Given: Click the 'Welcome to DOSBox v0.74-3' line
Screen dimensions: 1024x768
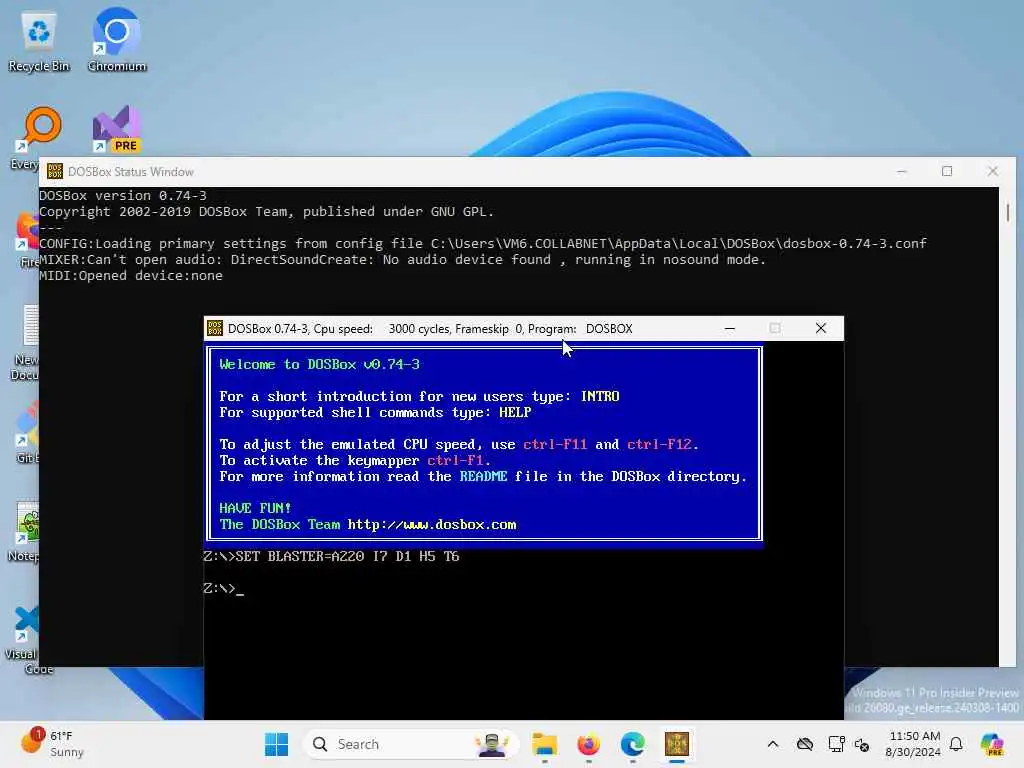Looking at the screenshot, I should pos(319,364).
